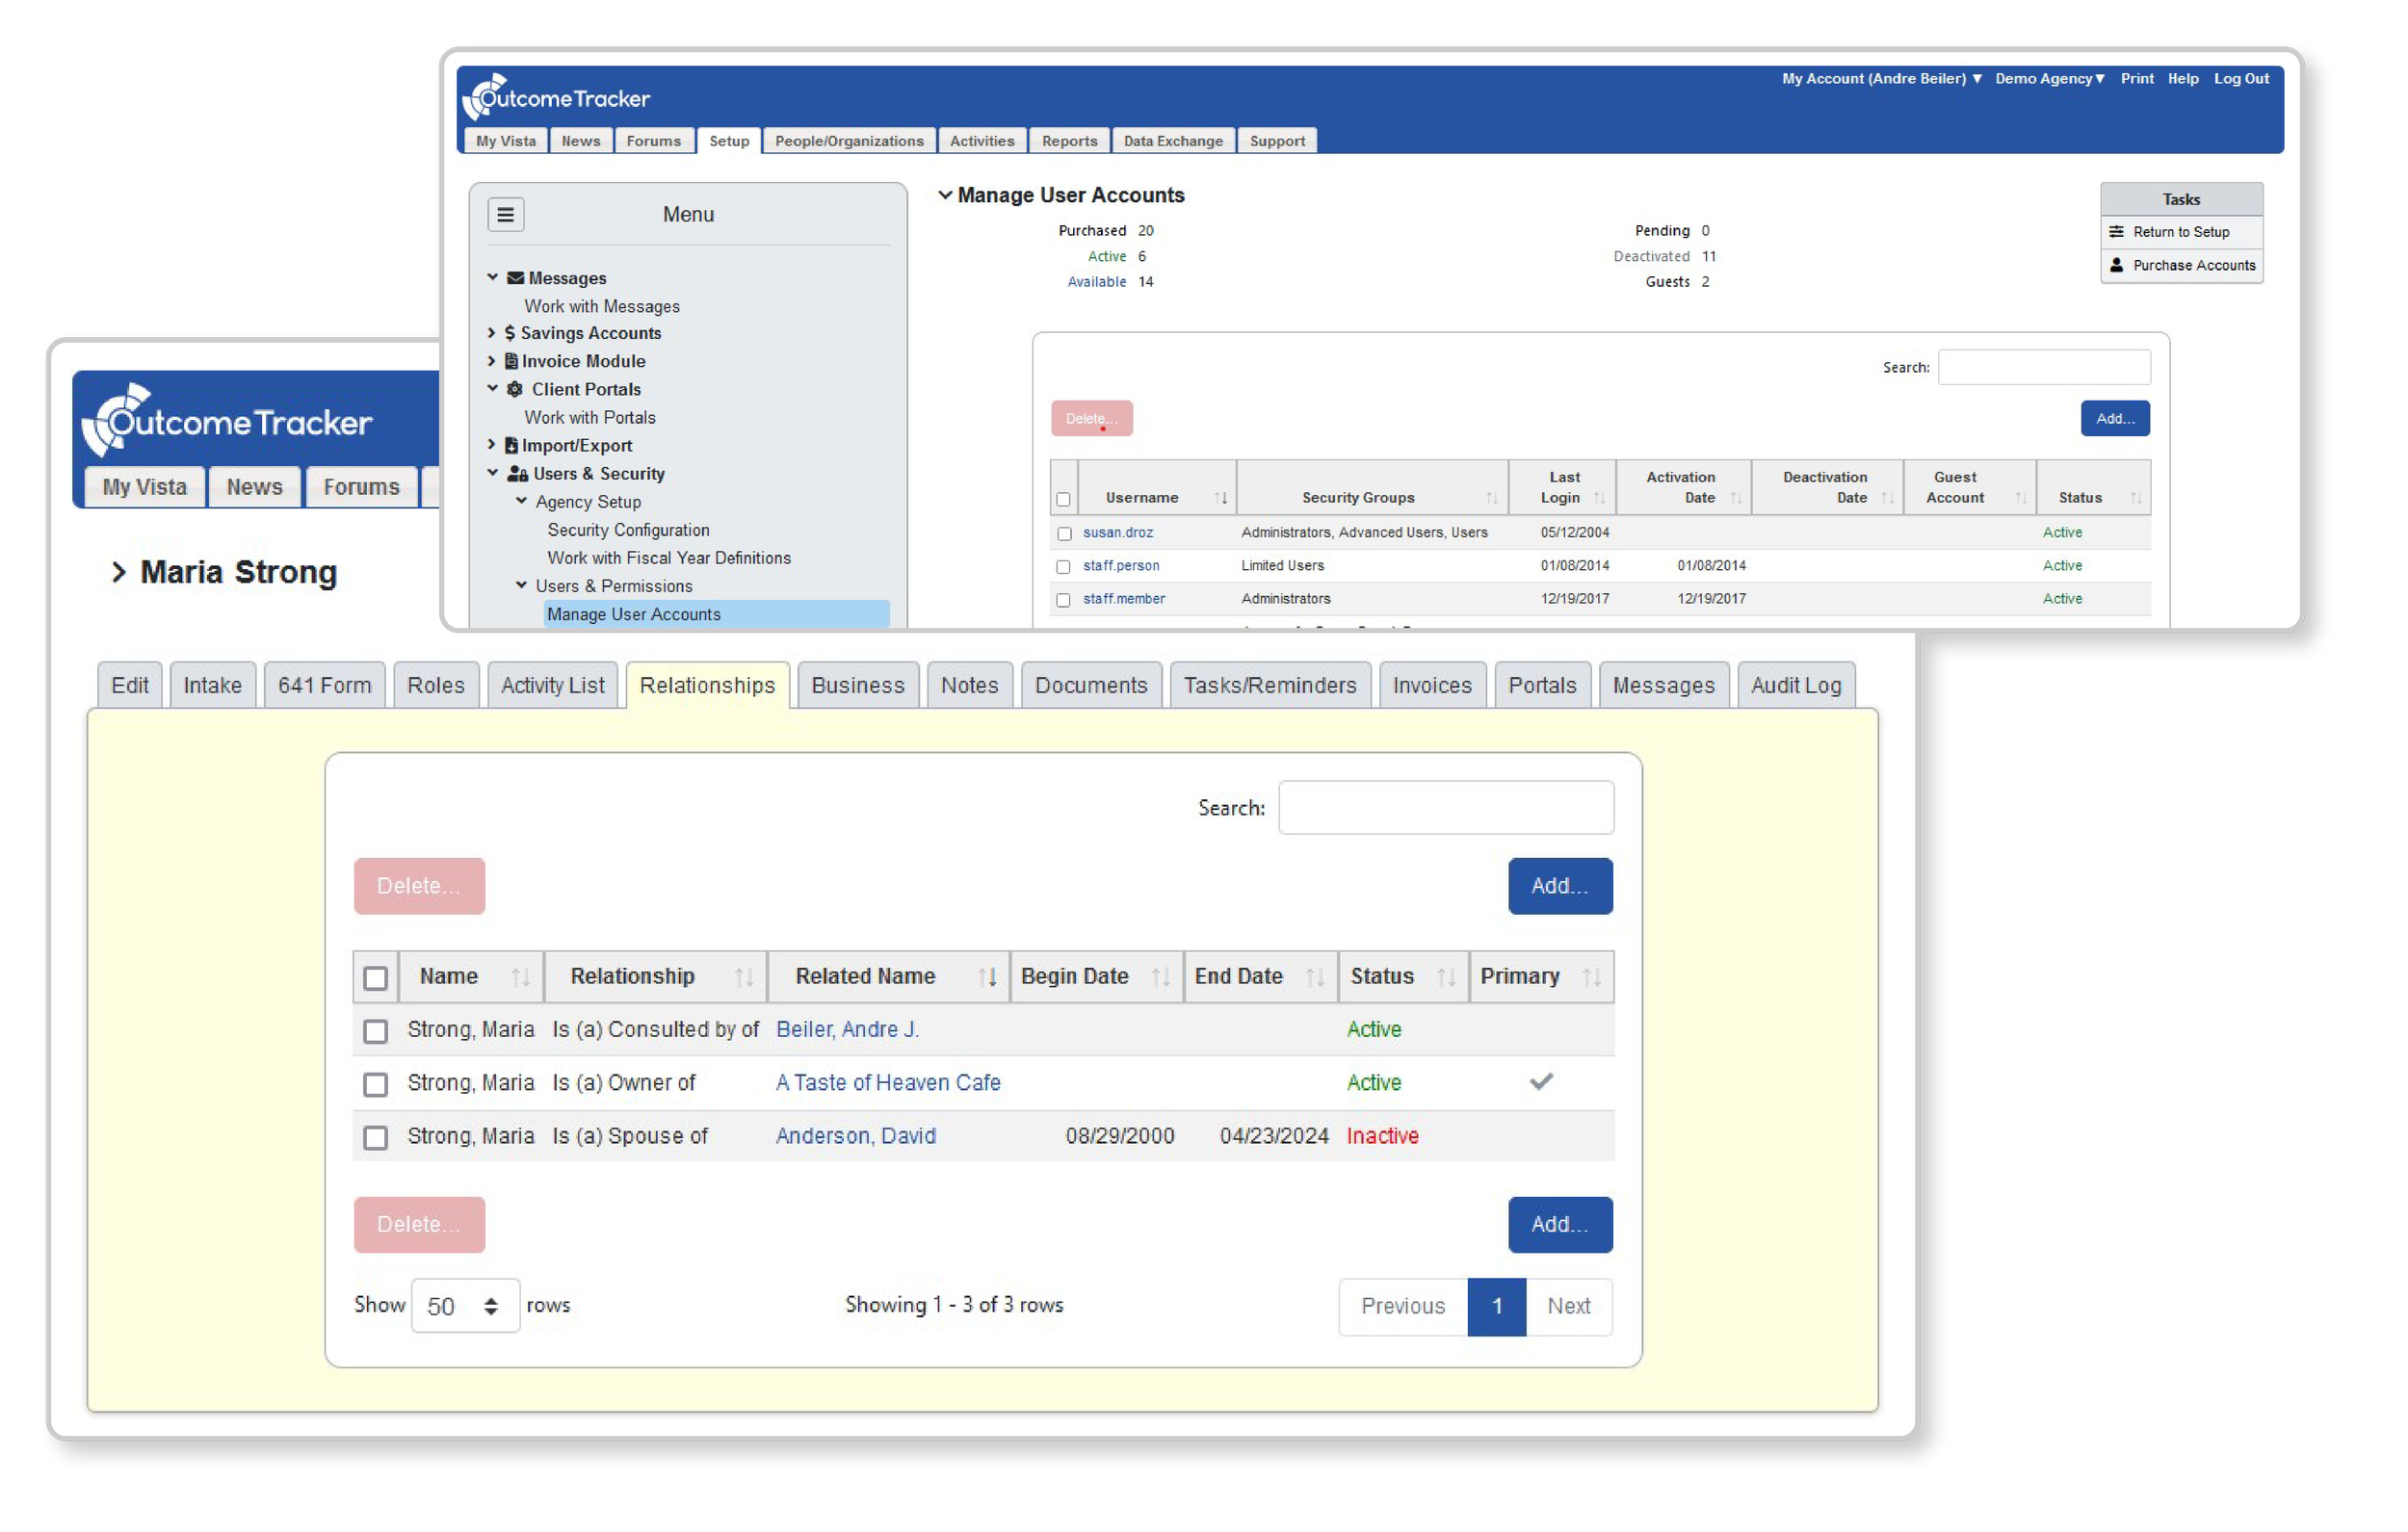Click the Return to Setup sliders icon
Screen dimensions: 2408x1532
2116,232
